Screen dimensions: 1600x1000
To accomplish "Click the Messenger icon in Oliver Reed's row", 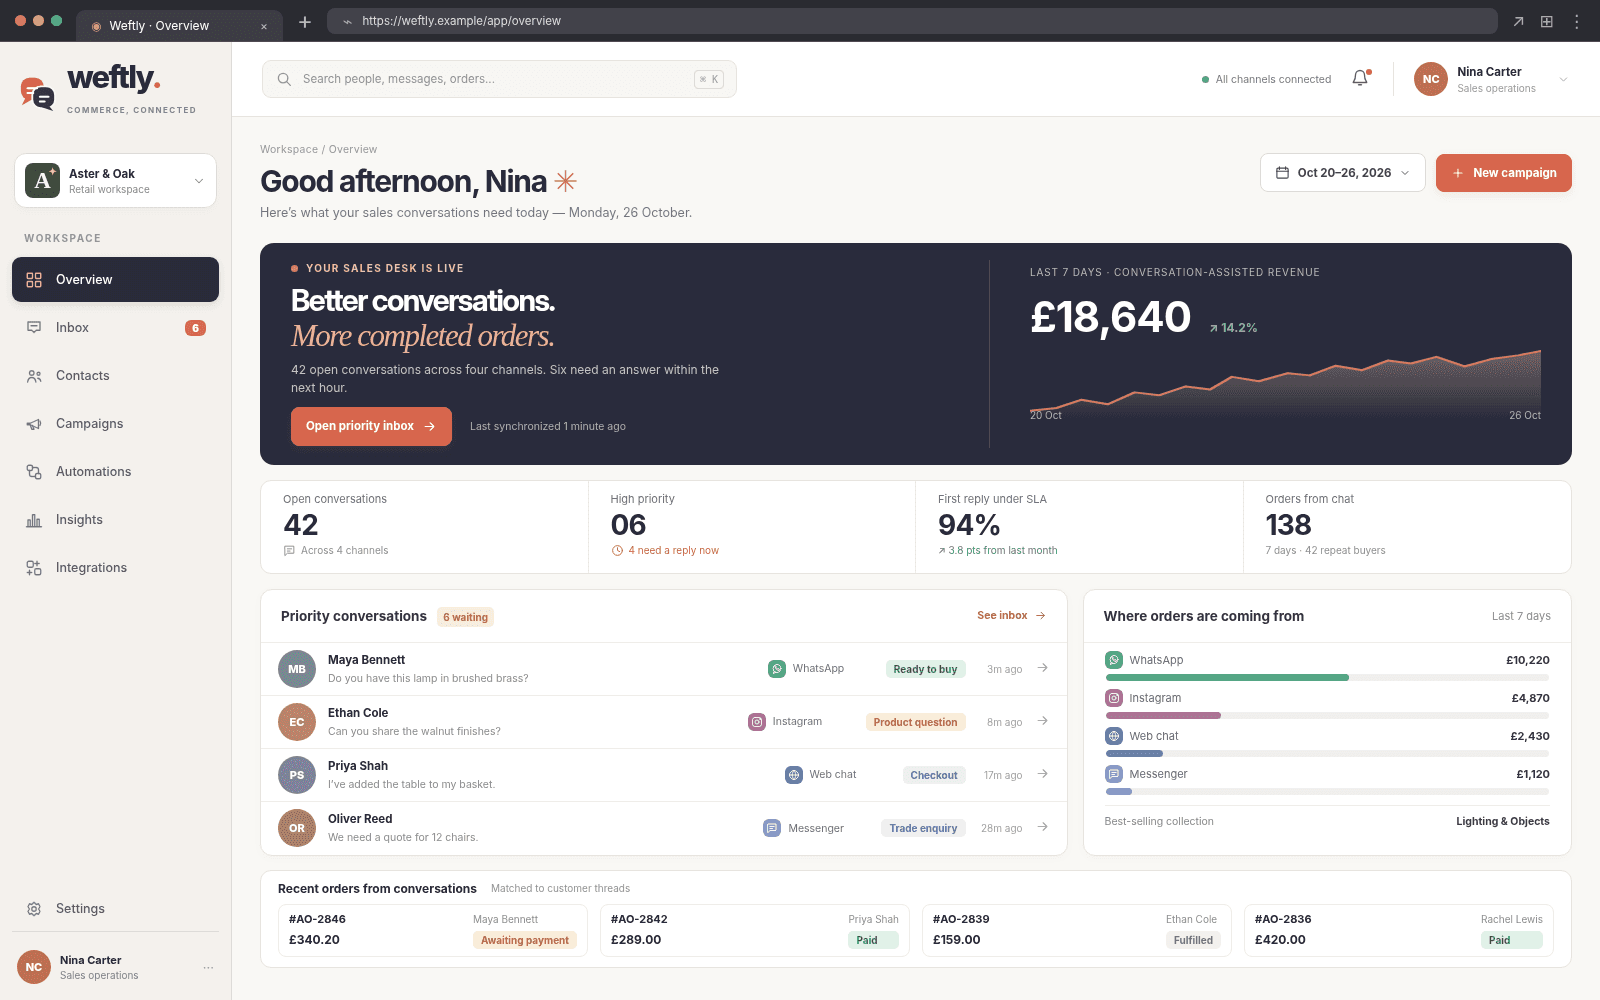I will [772, 828].
